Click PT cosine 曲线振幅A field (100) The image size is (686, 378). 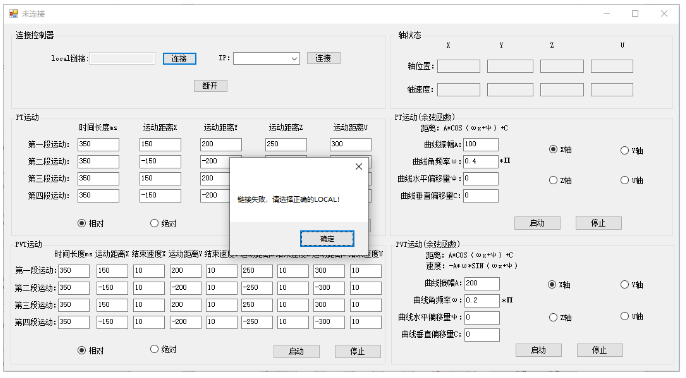(481, 144)
